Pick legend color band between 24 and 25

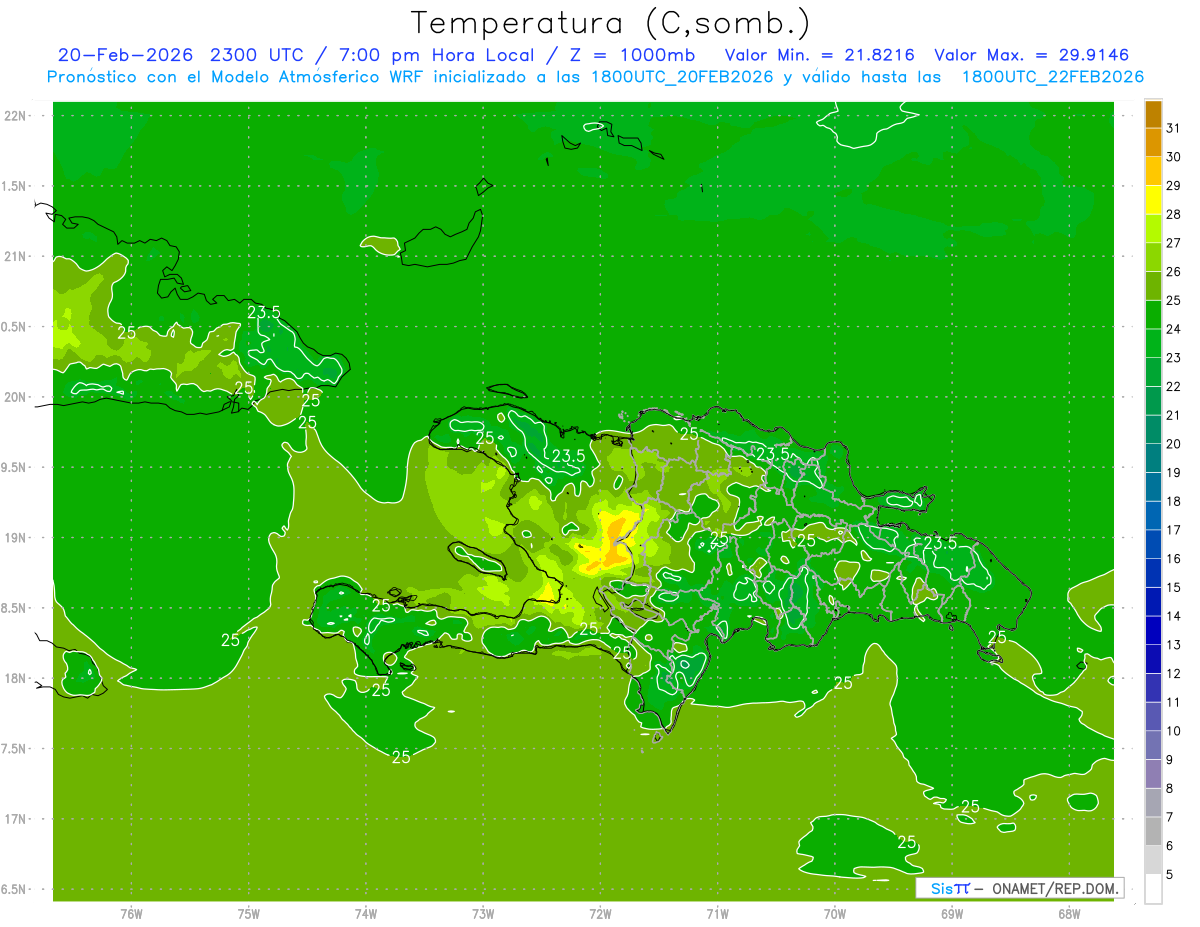point(1153,314)
